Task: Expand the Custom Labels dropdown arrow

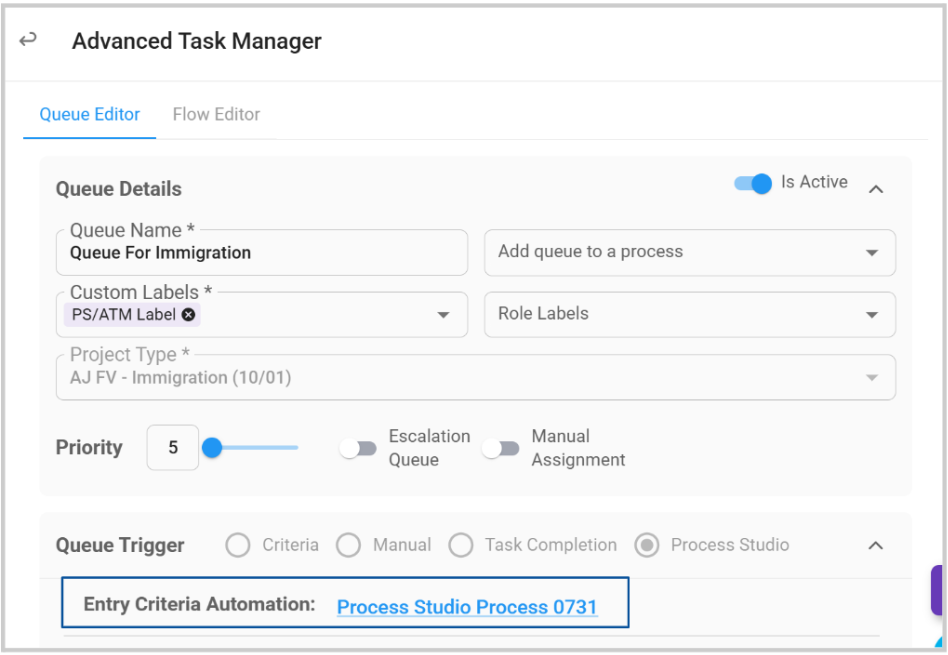Action: (443, 315)
